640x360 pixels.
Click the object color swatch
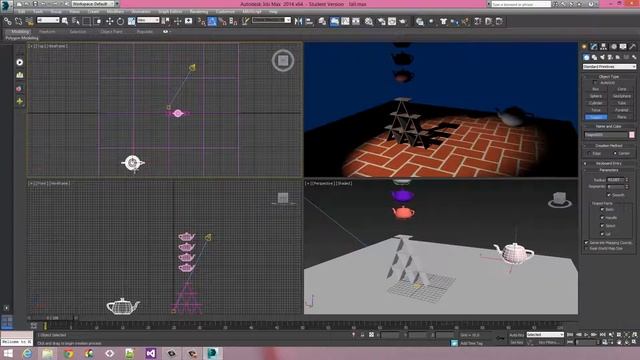632,135
